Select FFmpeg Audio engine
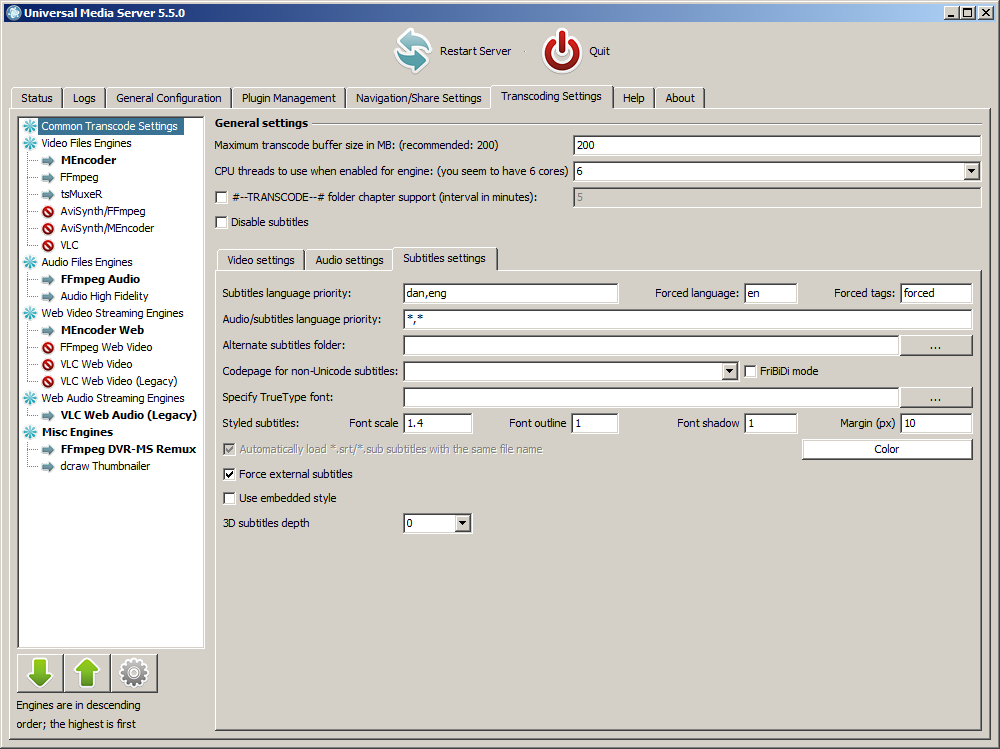The image size is (1000, 749). coord(100,279)
